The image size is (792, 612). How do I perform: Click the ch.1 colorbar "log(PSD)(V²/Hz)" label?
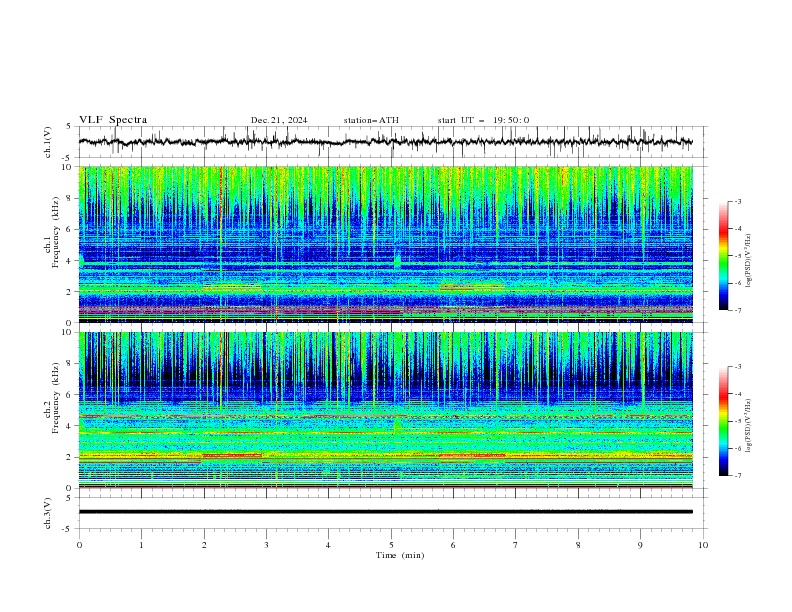pyautogui.click(x=749, y=261)
